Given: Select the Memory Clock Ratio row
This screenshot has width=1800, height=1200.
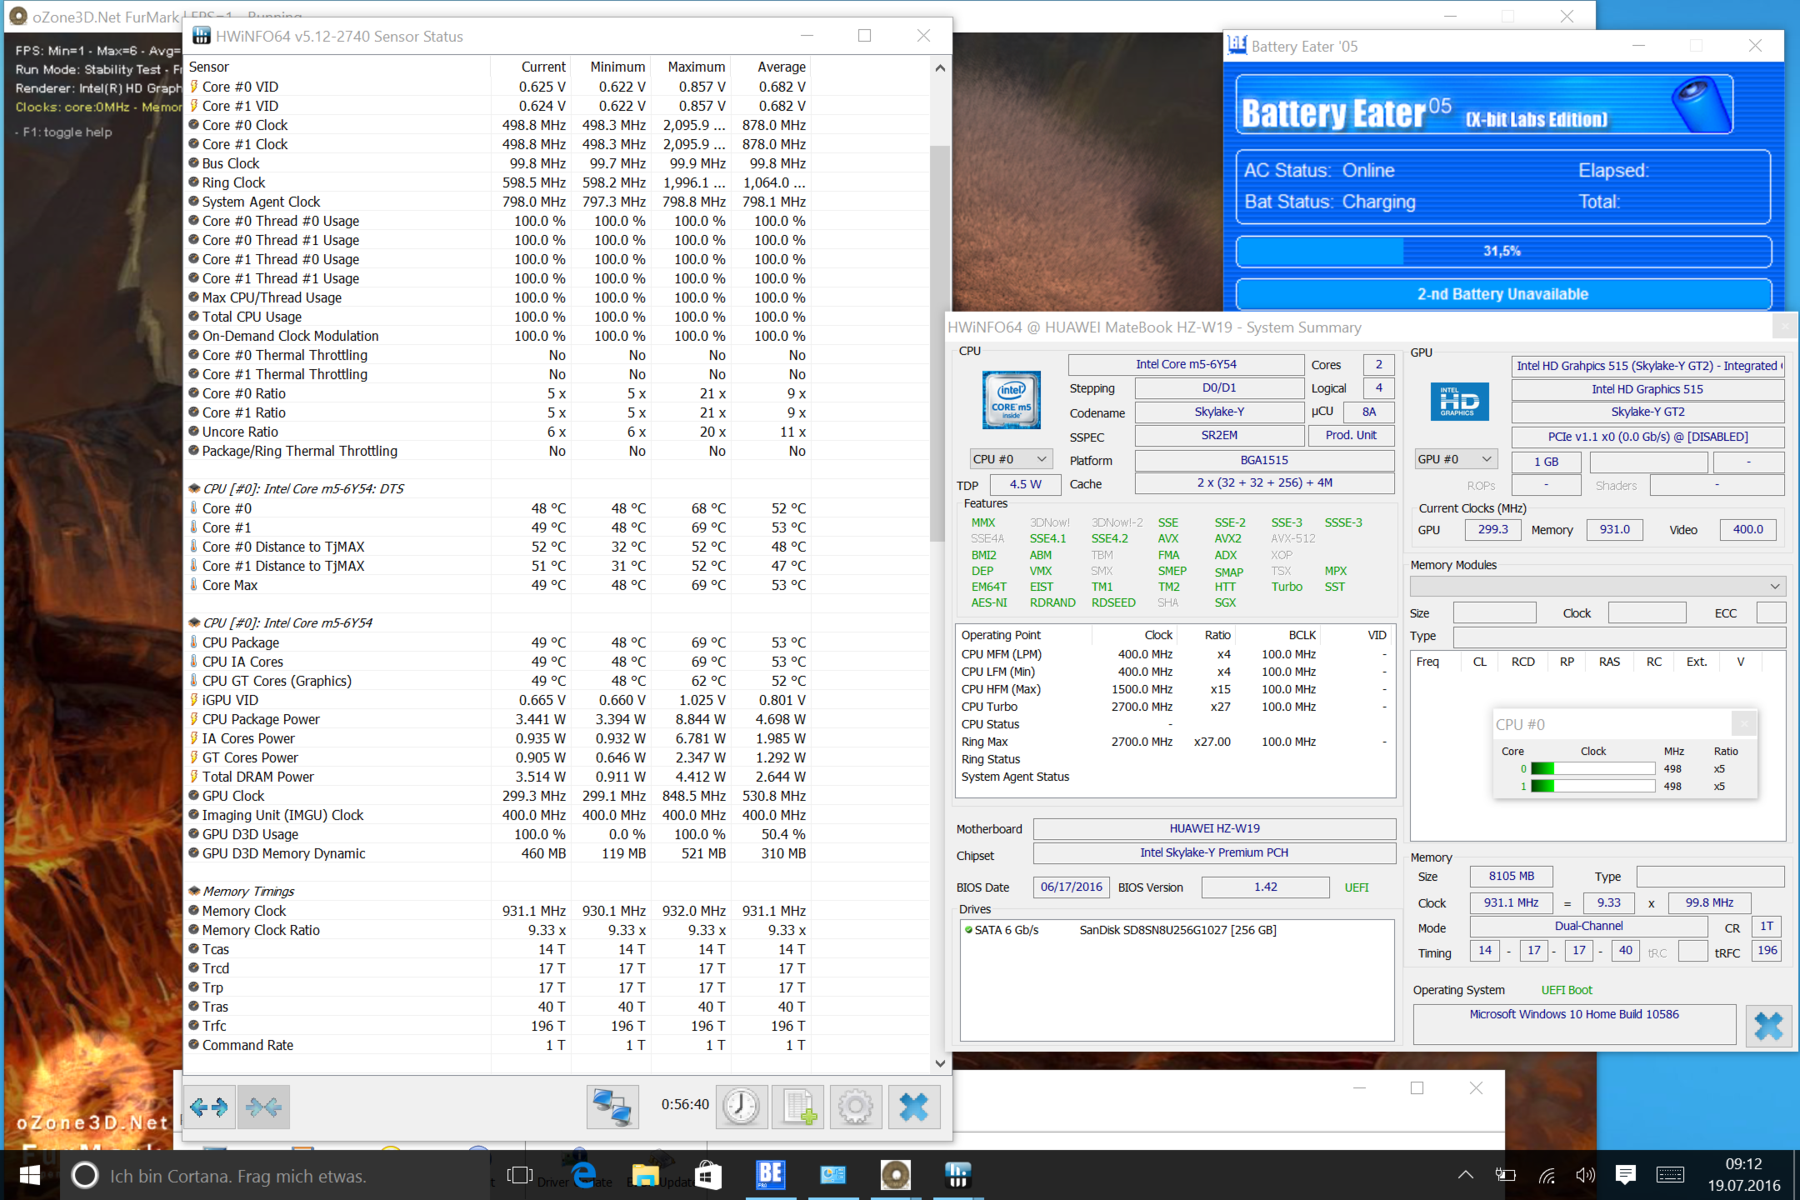Looking at the screenshot, I should pyautogui.click(x=498, y=930).
